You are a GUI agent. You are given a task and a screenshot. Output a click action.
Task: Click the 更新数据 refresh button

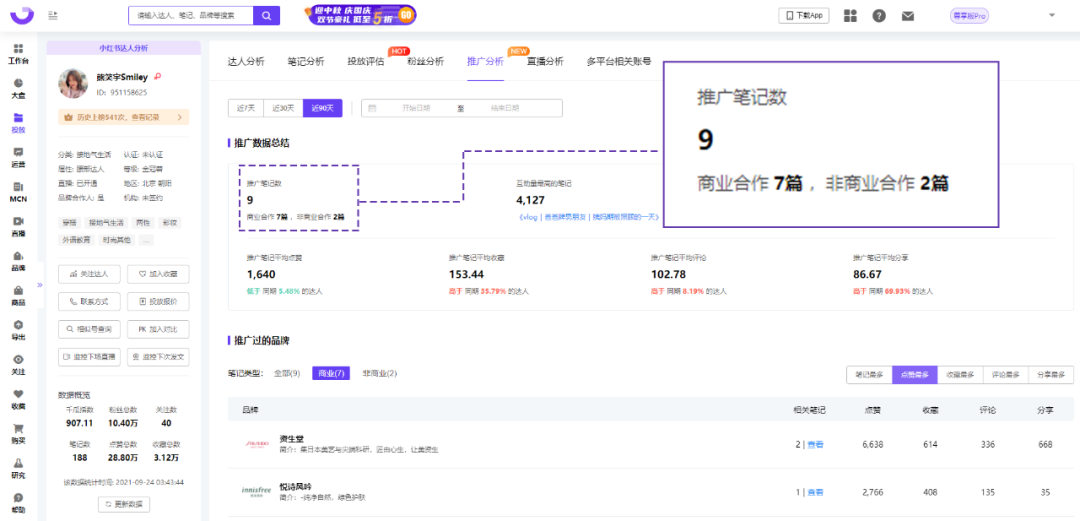click(123, 504)
